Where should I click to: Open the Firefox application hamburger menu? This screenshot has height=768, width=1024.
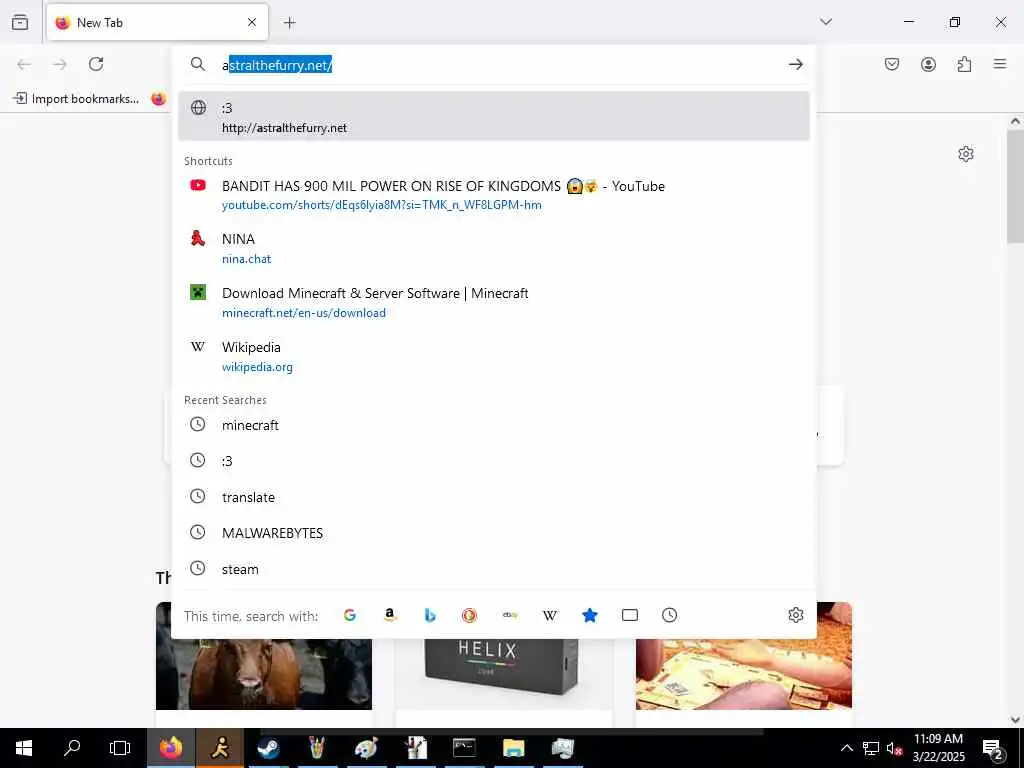click(x=1000, y=64)
